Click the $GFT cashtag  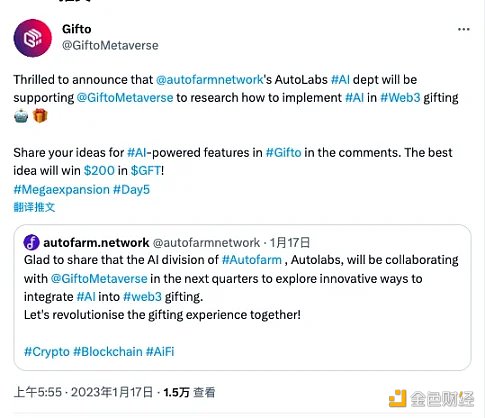146,171
